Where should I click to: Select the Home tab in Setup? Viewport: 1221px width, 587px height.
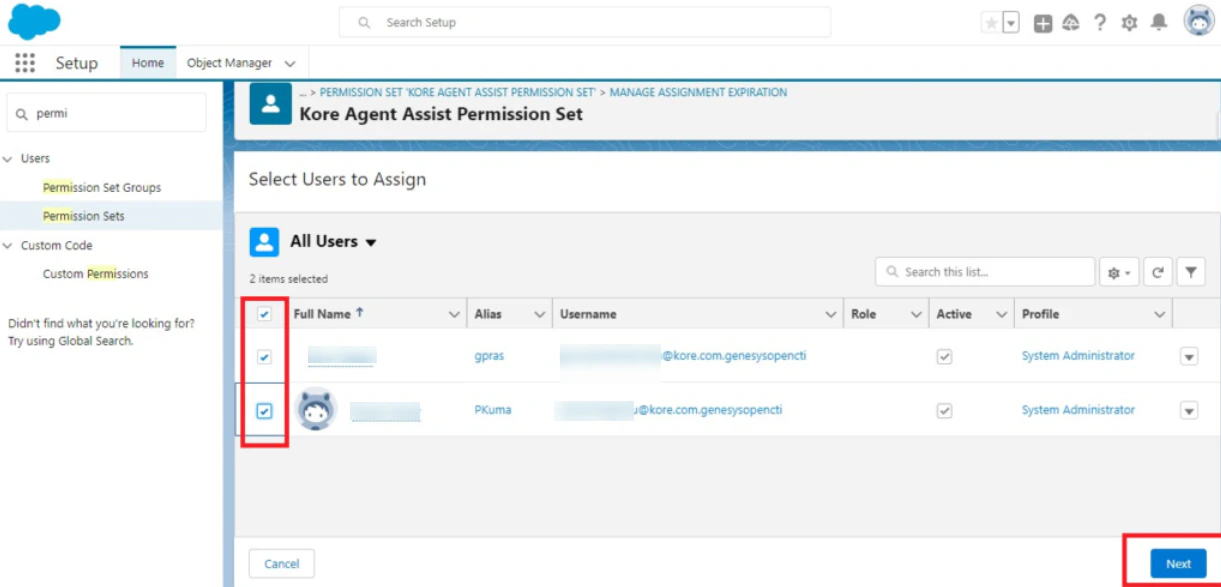pos(148,62)
